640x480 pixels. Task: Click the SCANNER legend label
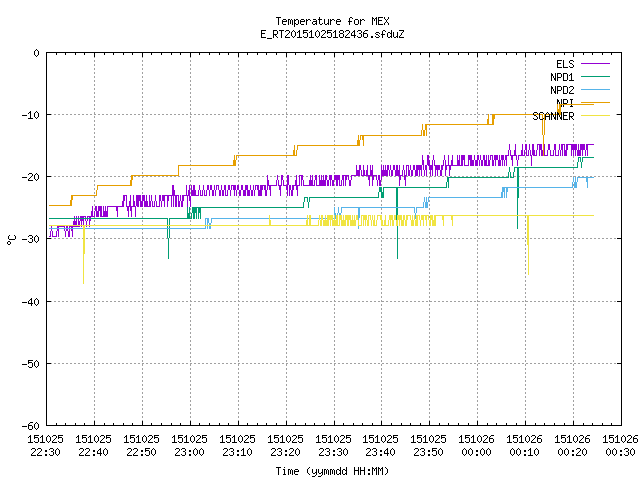coord(553,116)
